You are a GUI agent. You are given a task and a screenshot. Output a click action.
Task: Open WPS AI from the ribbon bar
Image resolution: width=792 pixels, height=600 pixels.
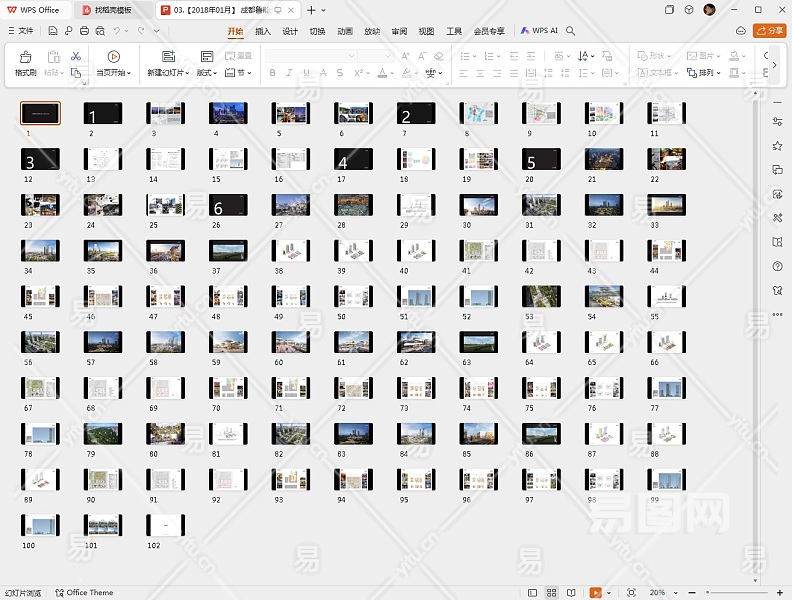pos(539,31)
